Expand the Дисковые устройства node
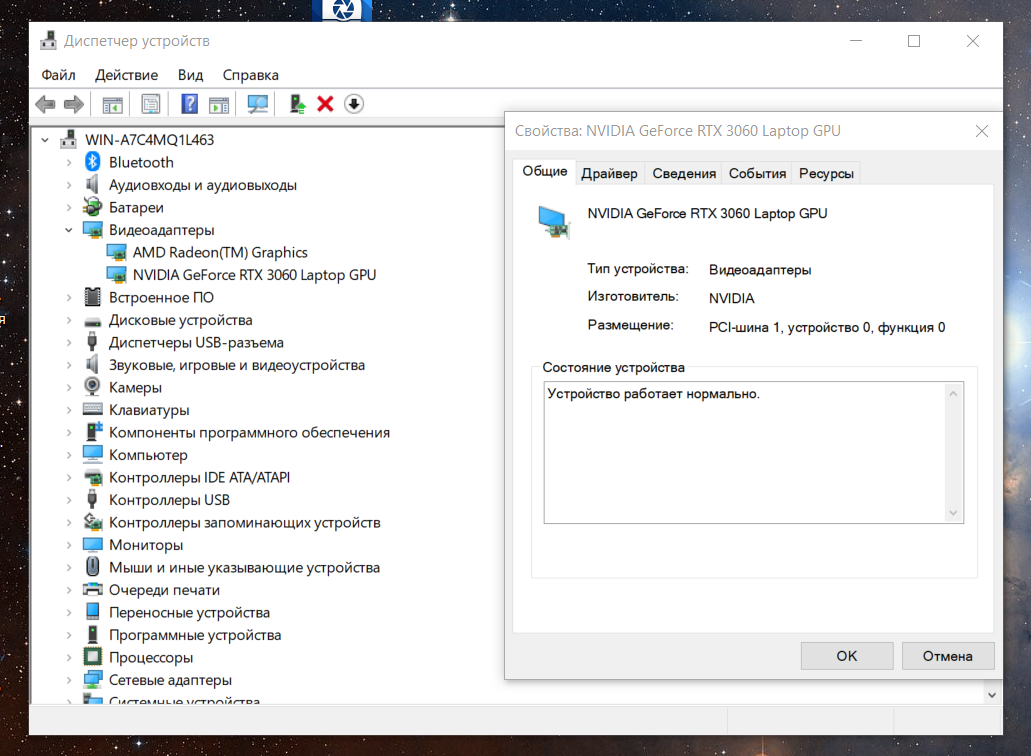The width and height of the screenshot is (1031, 756). pos(69,320)
